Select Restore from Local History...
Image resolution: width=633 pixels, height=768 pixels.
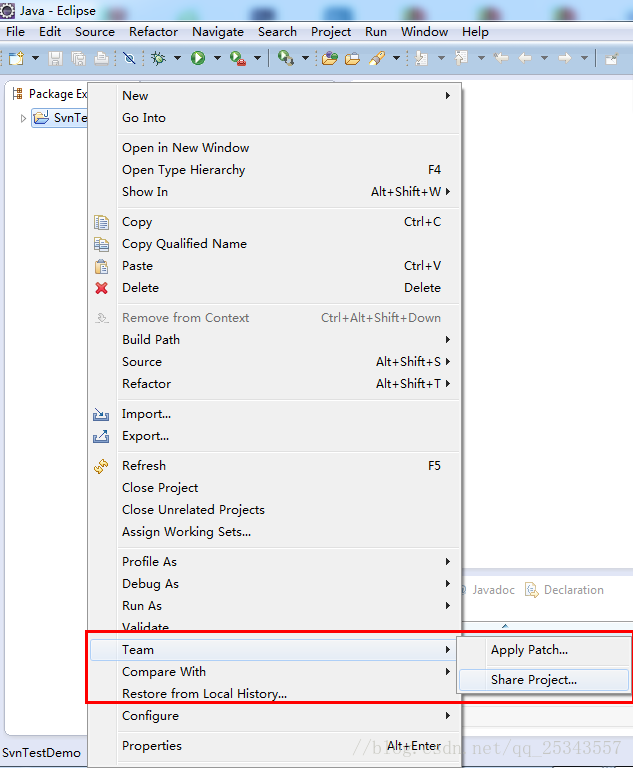[x=274, y=694]
